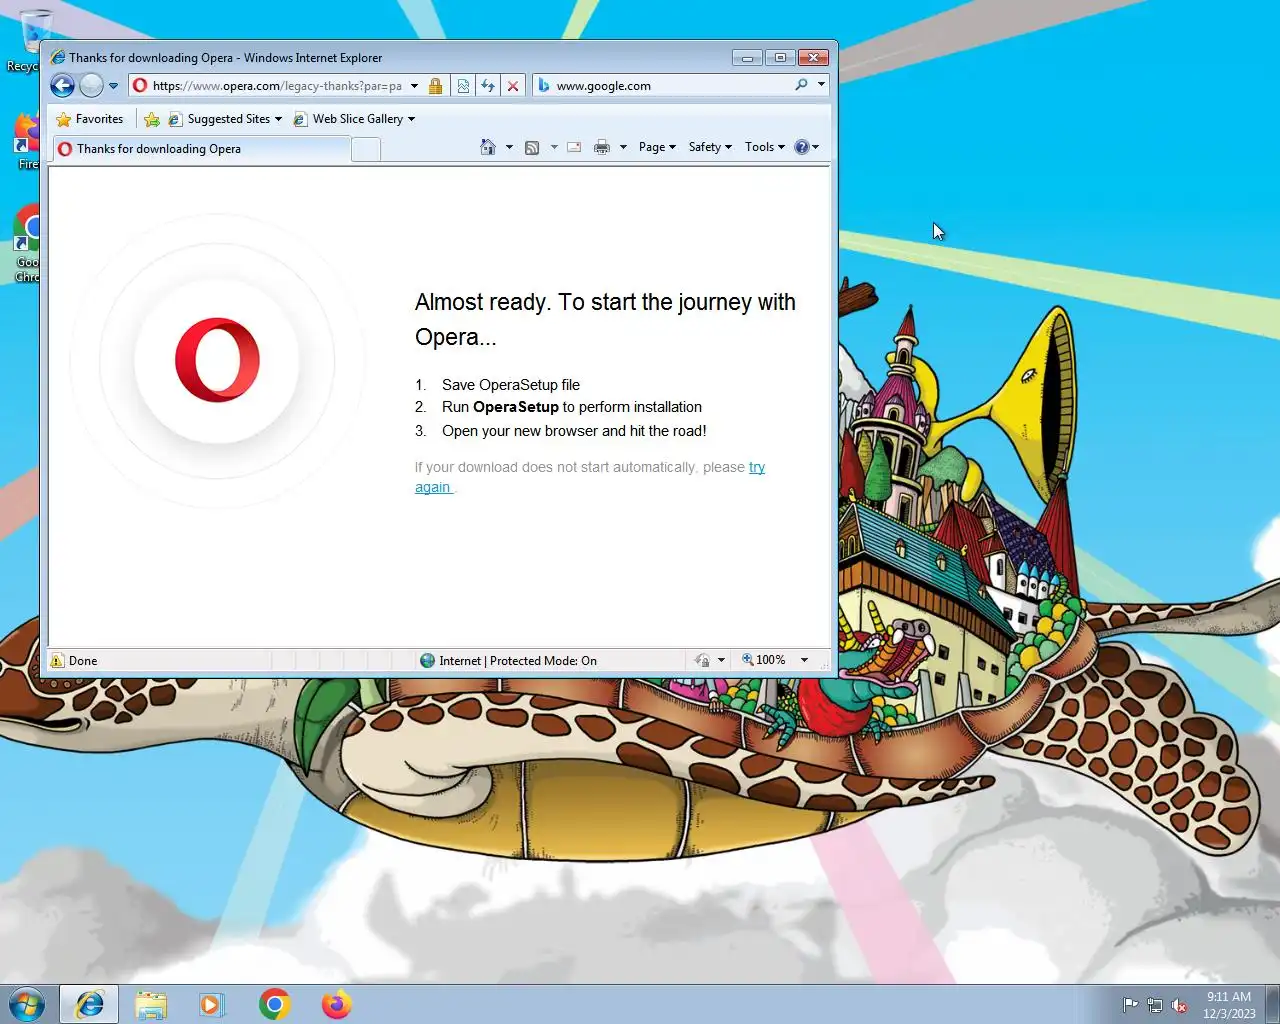Go back using the Back arrow button
1280x1024 pixels.
click(x=62, y=86)
